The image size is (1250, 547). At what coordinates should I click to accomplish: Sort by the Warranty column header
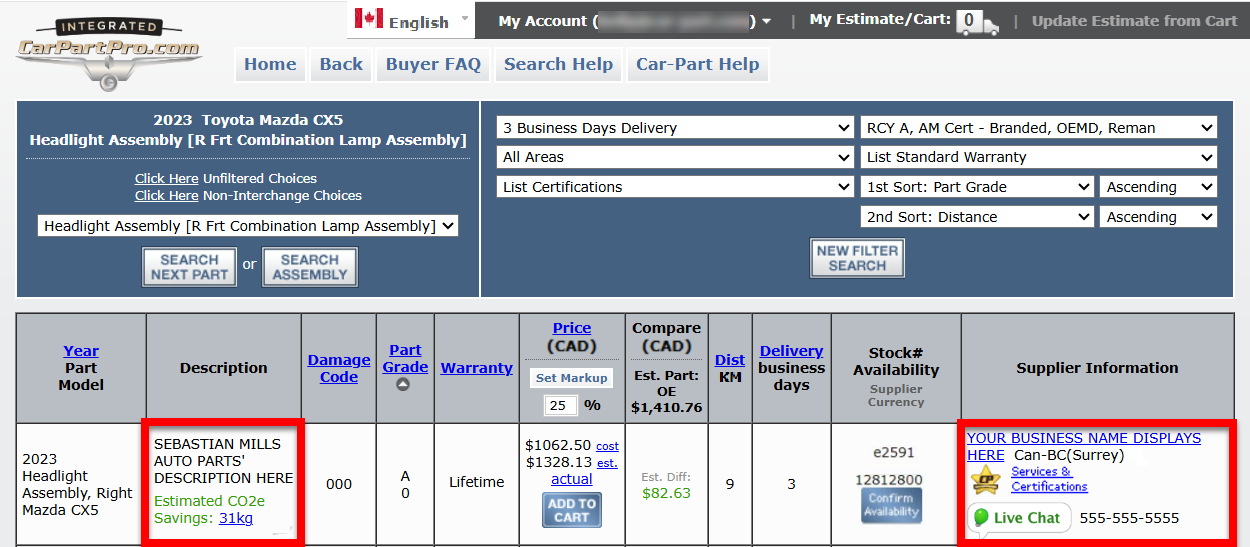pos(477,368)
